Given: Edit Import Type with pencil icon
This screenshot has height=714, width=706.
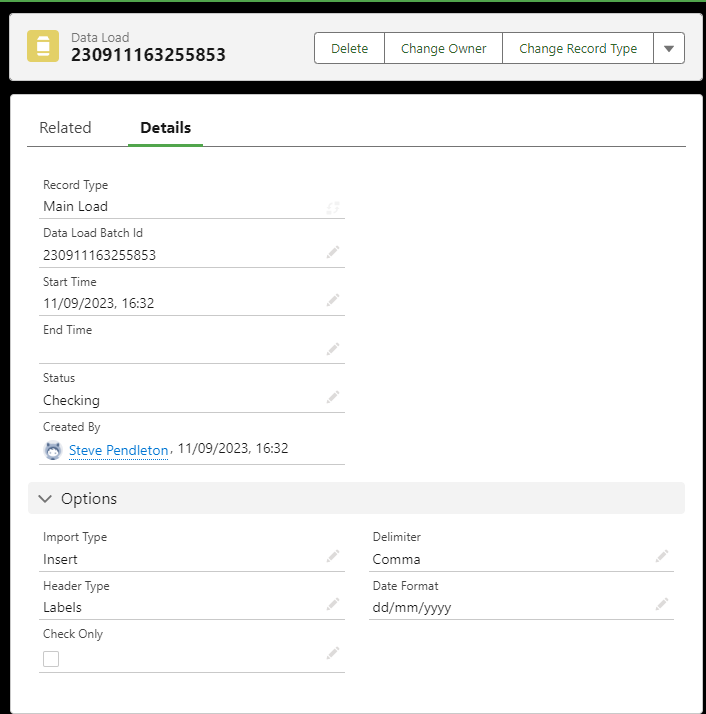Looking at the screenshot, I should 333,556.
